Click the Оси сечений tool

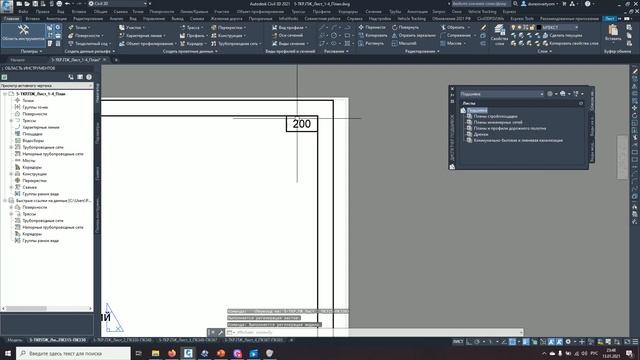287,36
